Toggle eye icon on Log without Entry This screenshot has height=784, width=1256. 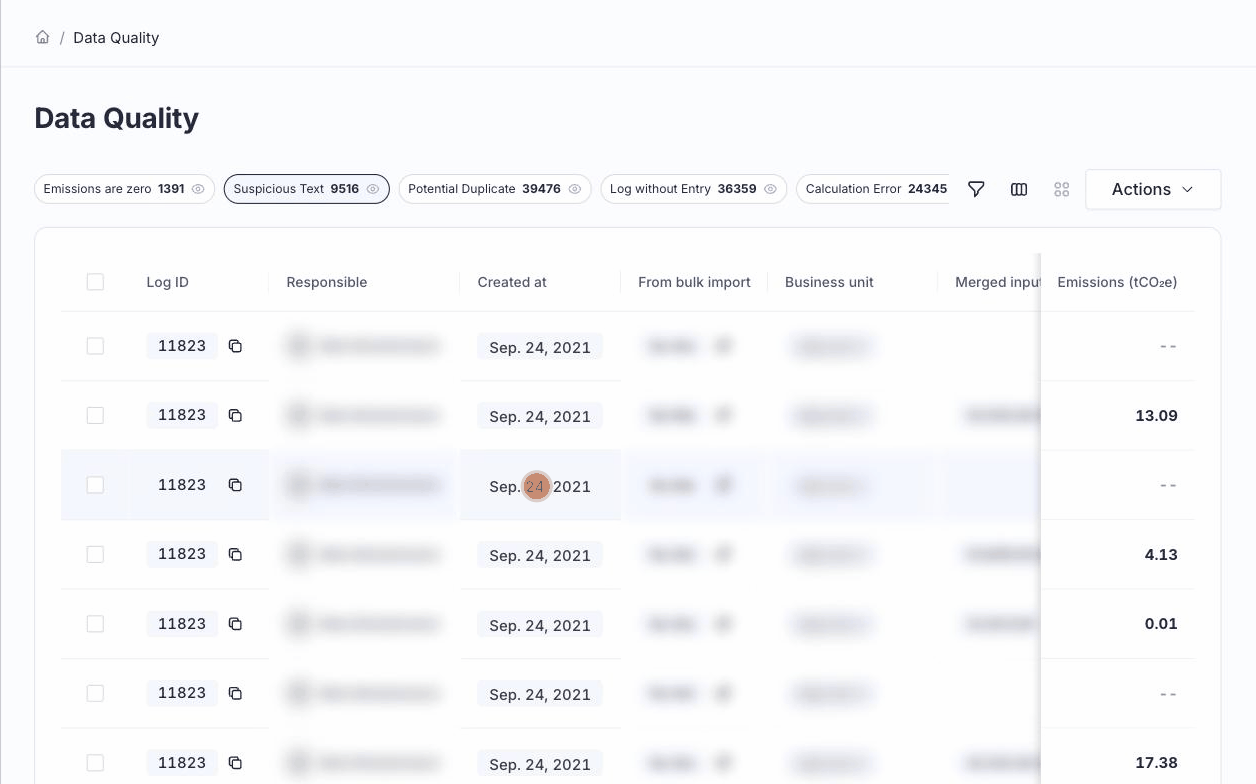coord(770,189)
